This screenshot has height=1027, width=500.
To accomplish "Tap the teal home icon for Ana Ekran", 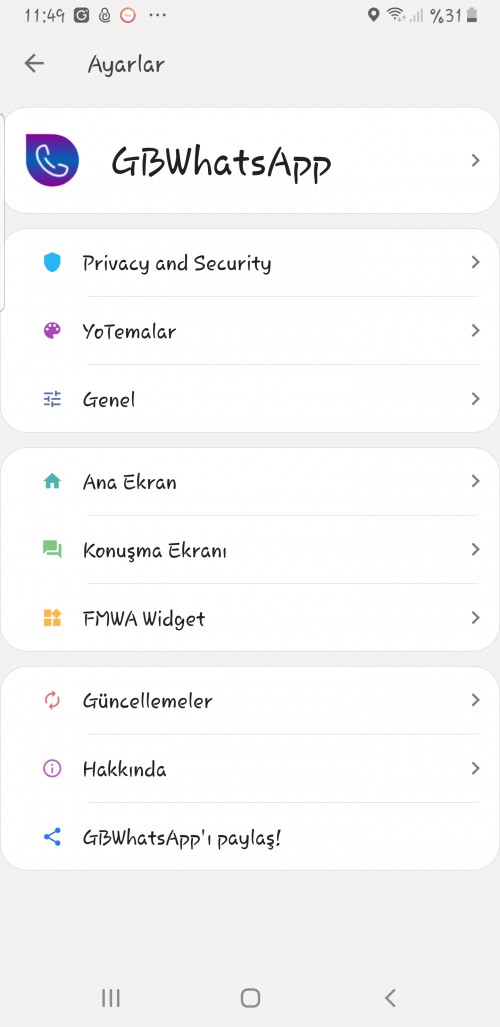I will 52,481.
